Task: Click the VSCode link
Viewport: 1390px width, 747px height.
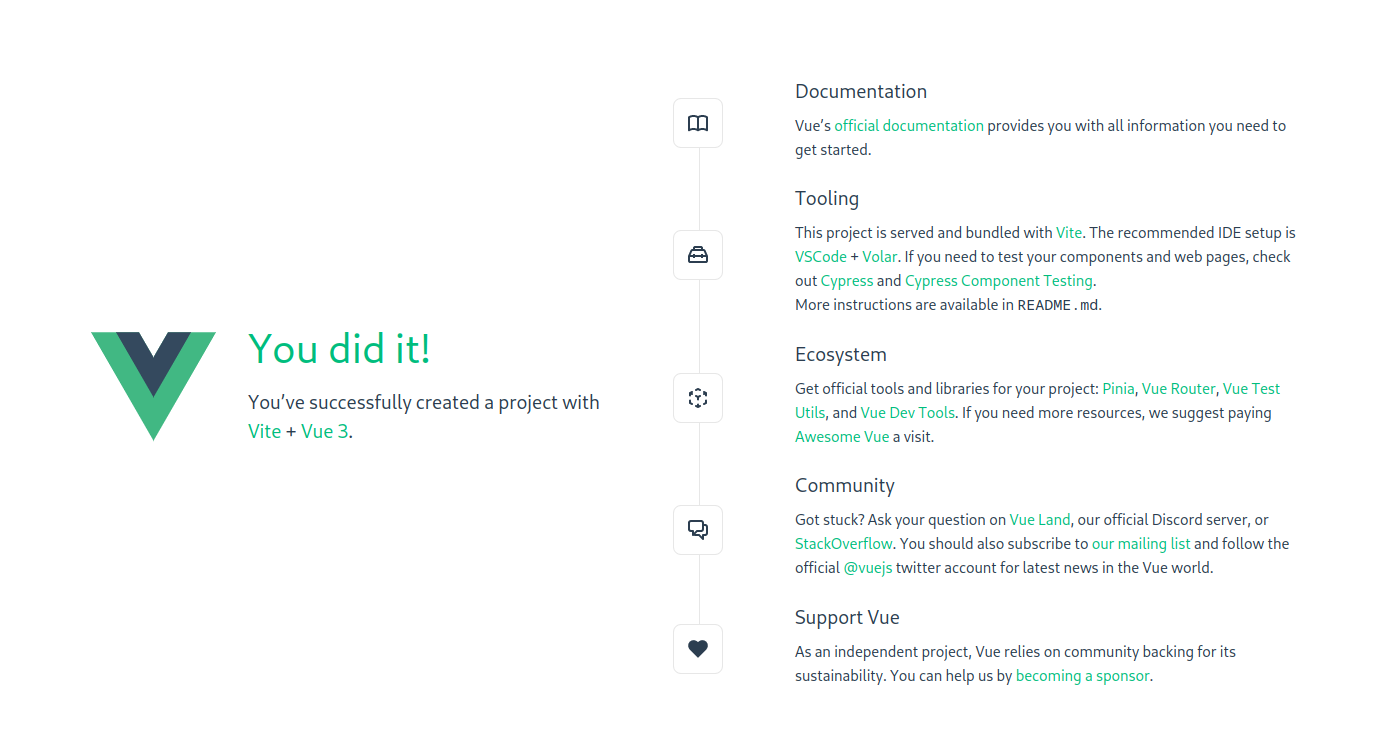Action: click(820, 256)
